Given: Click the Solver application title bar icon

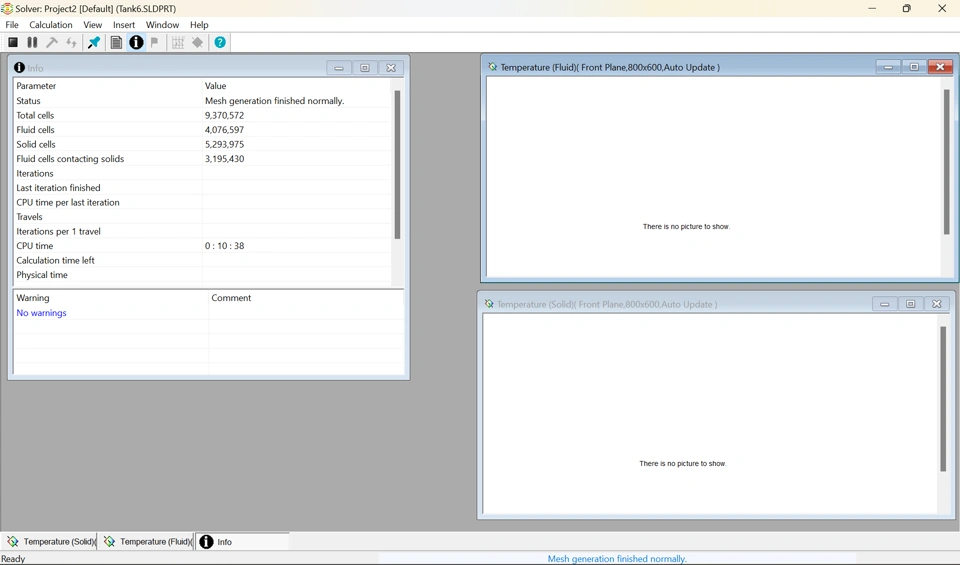Looking at the screenshot, I should click(7, 9).
